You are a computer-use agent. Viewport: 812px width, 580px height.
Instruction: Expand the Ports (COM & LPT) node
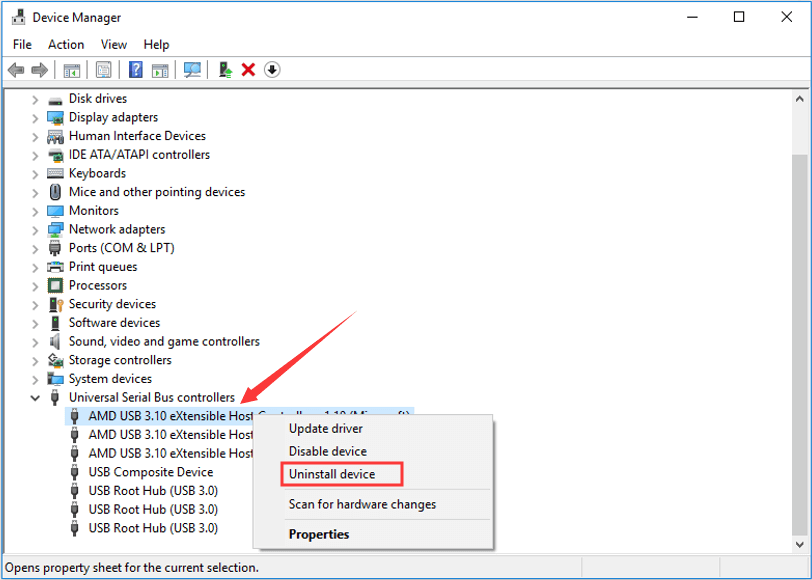[x=35, y=249]
